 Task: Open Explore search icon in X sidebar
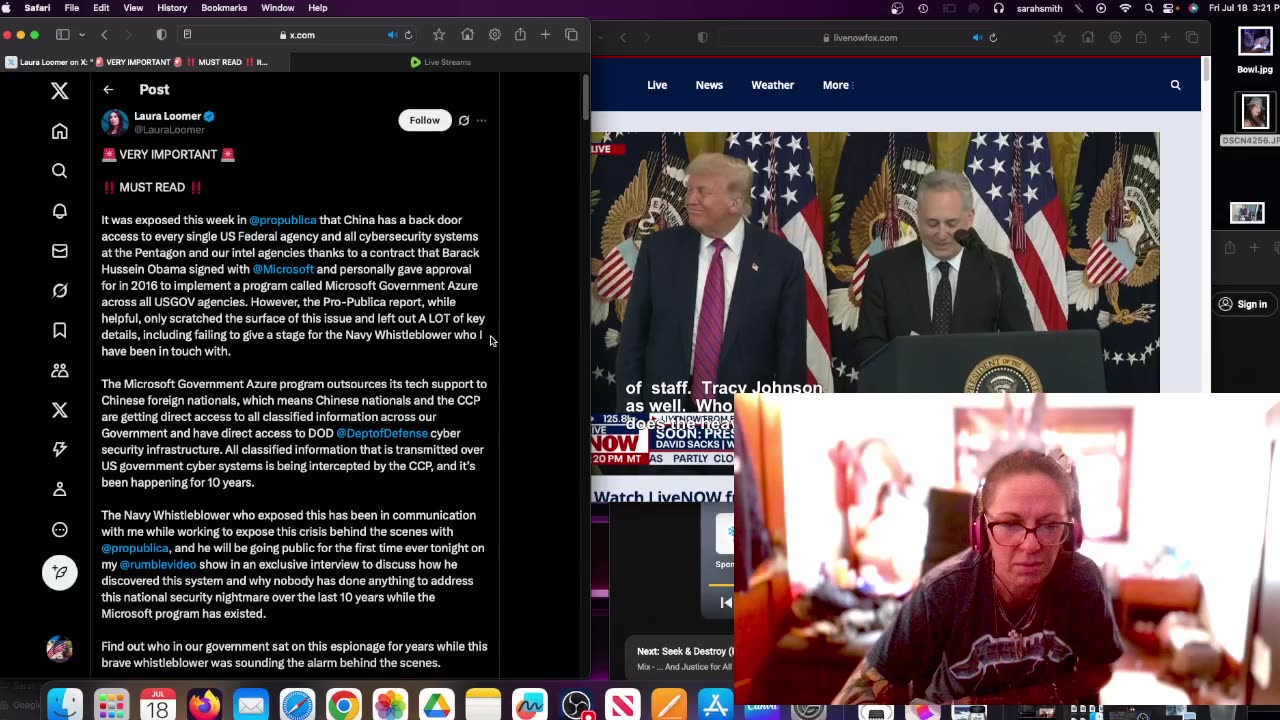(60, 171)
